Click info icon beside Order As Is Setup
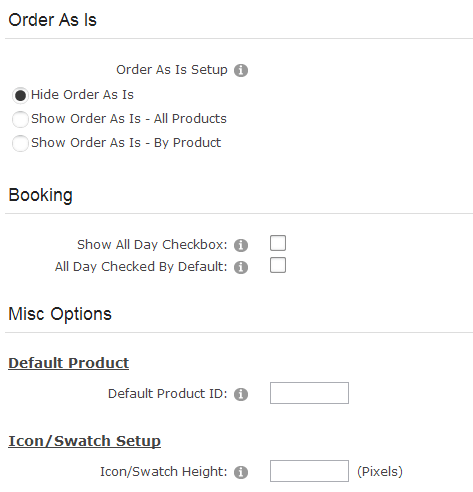This screenshot has height=492, width=473. [241, 70]
